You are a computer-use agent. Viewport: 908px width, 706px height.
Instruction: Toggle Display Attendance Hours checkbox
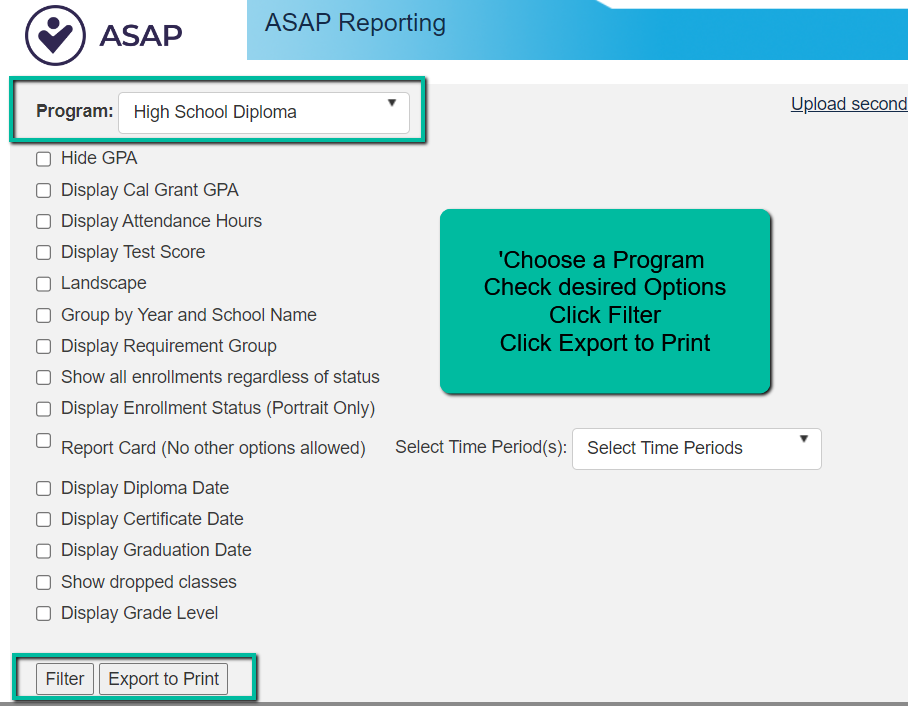tap(43, 221)
